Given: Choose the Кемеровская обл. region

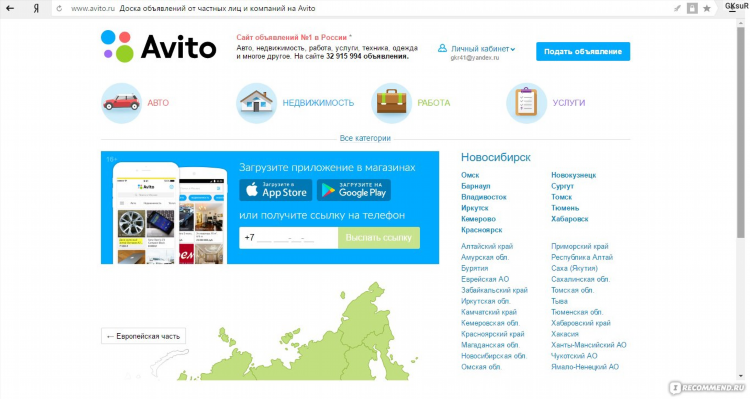Looking at the screenshot, I should pyautogui.click(x=490, y=323).
